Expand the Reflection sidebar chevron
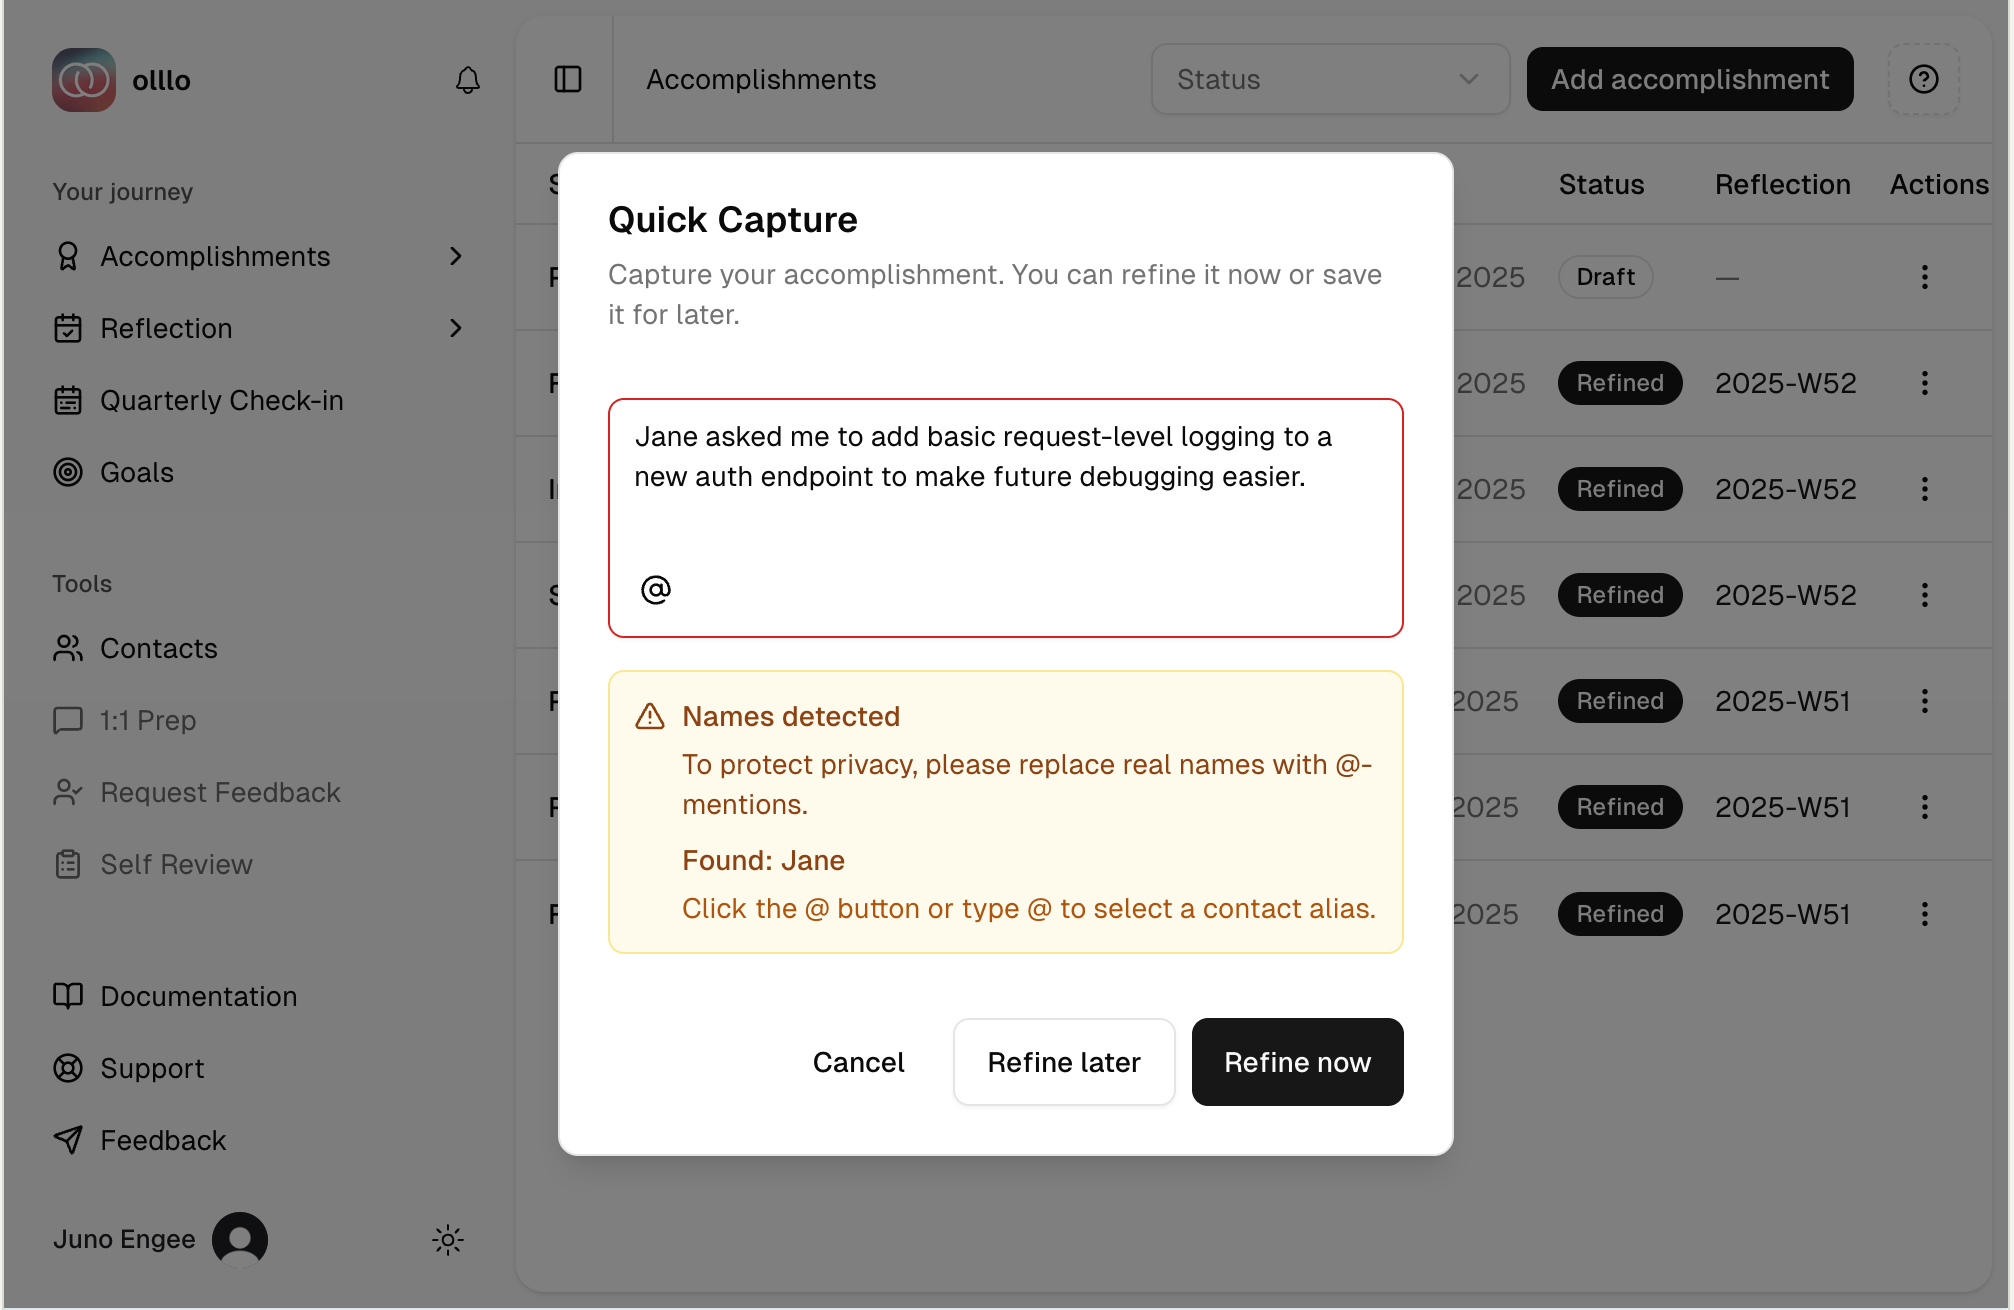2014x1310 pixels. [x=456, y=329]
